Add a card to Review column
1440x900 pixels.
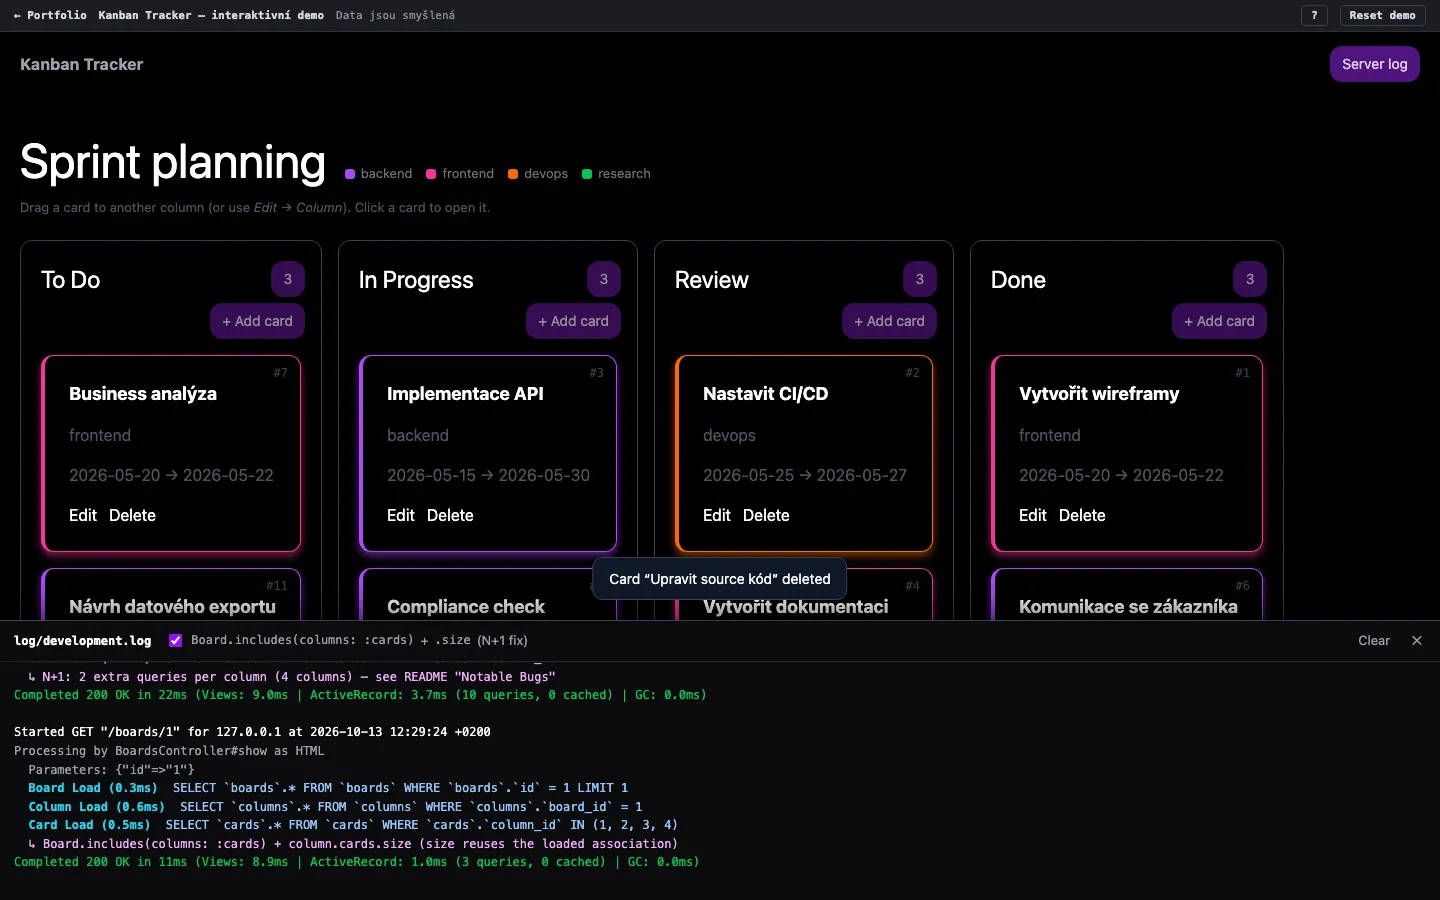tap(889, 321)
